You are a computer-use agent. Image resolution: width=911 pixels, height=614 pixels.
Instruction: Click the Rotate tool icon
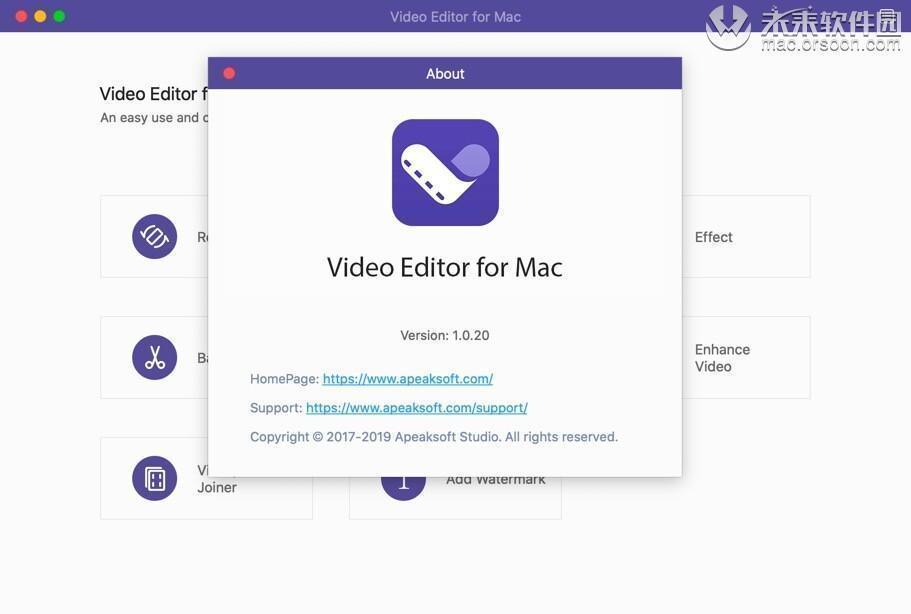point(155,237)
